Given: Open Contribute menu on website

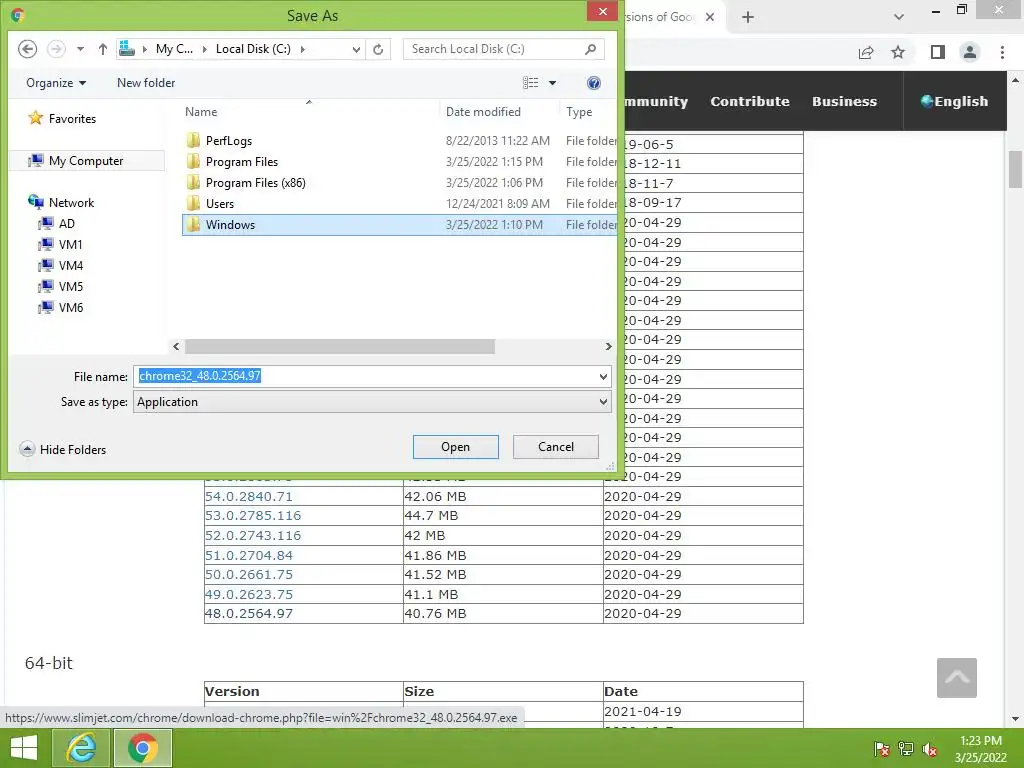Looking at the screenshot, I should pos(750,101).
